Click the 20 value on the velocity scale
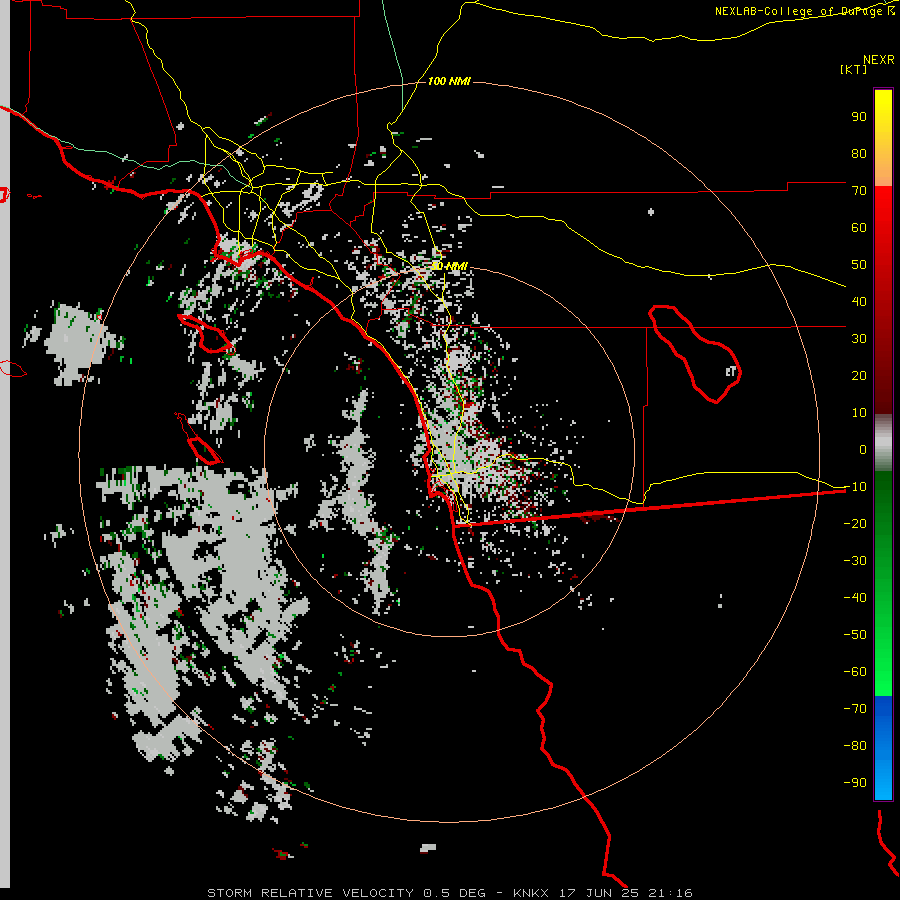Image resolution: width=900 pixels, height=900 pixels. coord(859,376)
